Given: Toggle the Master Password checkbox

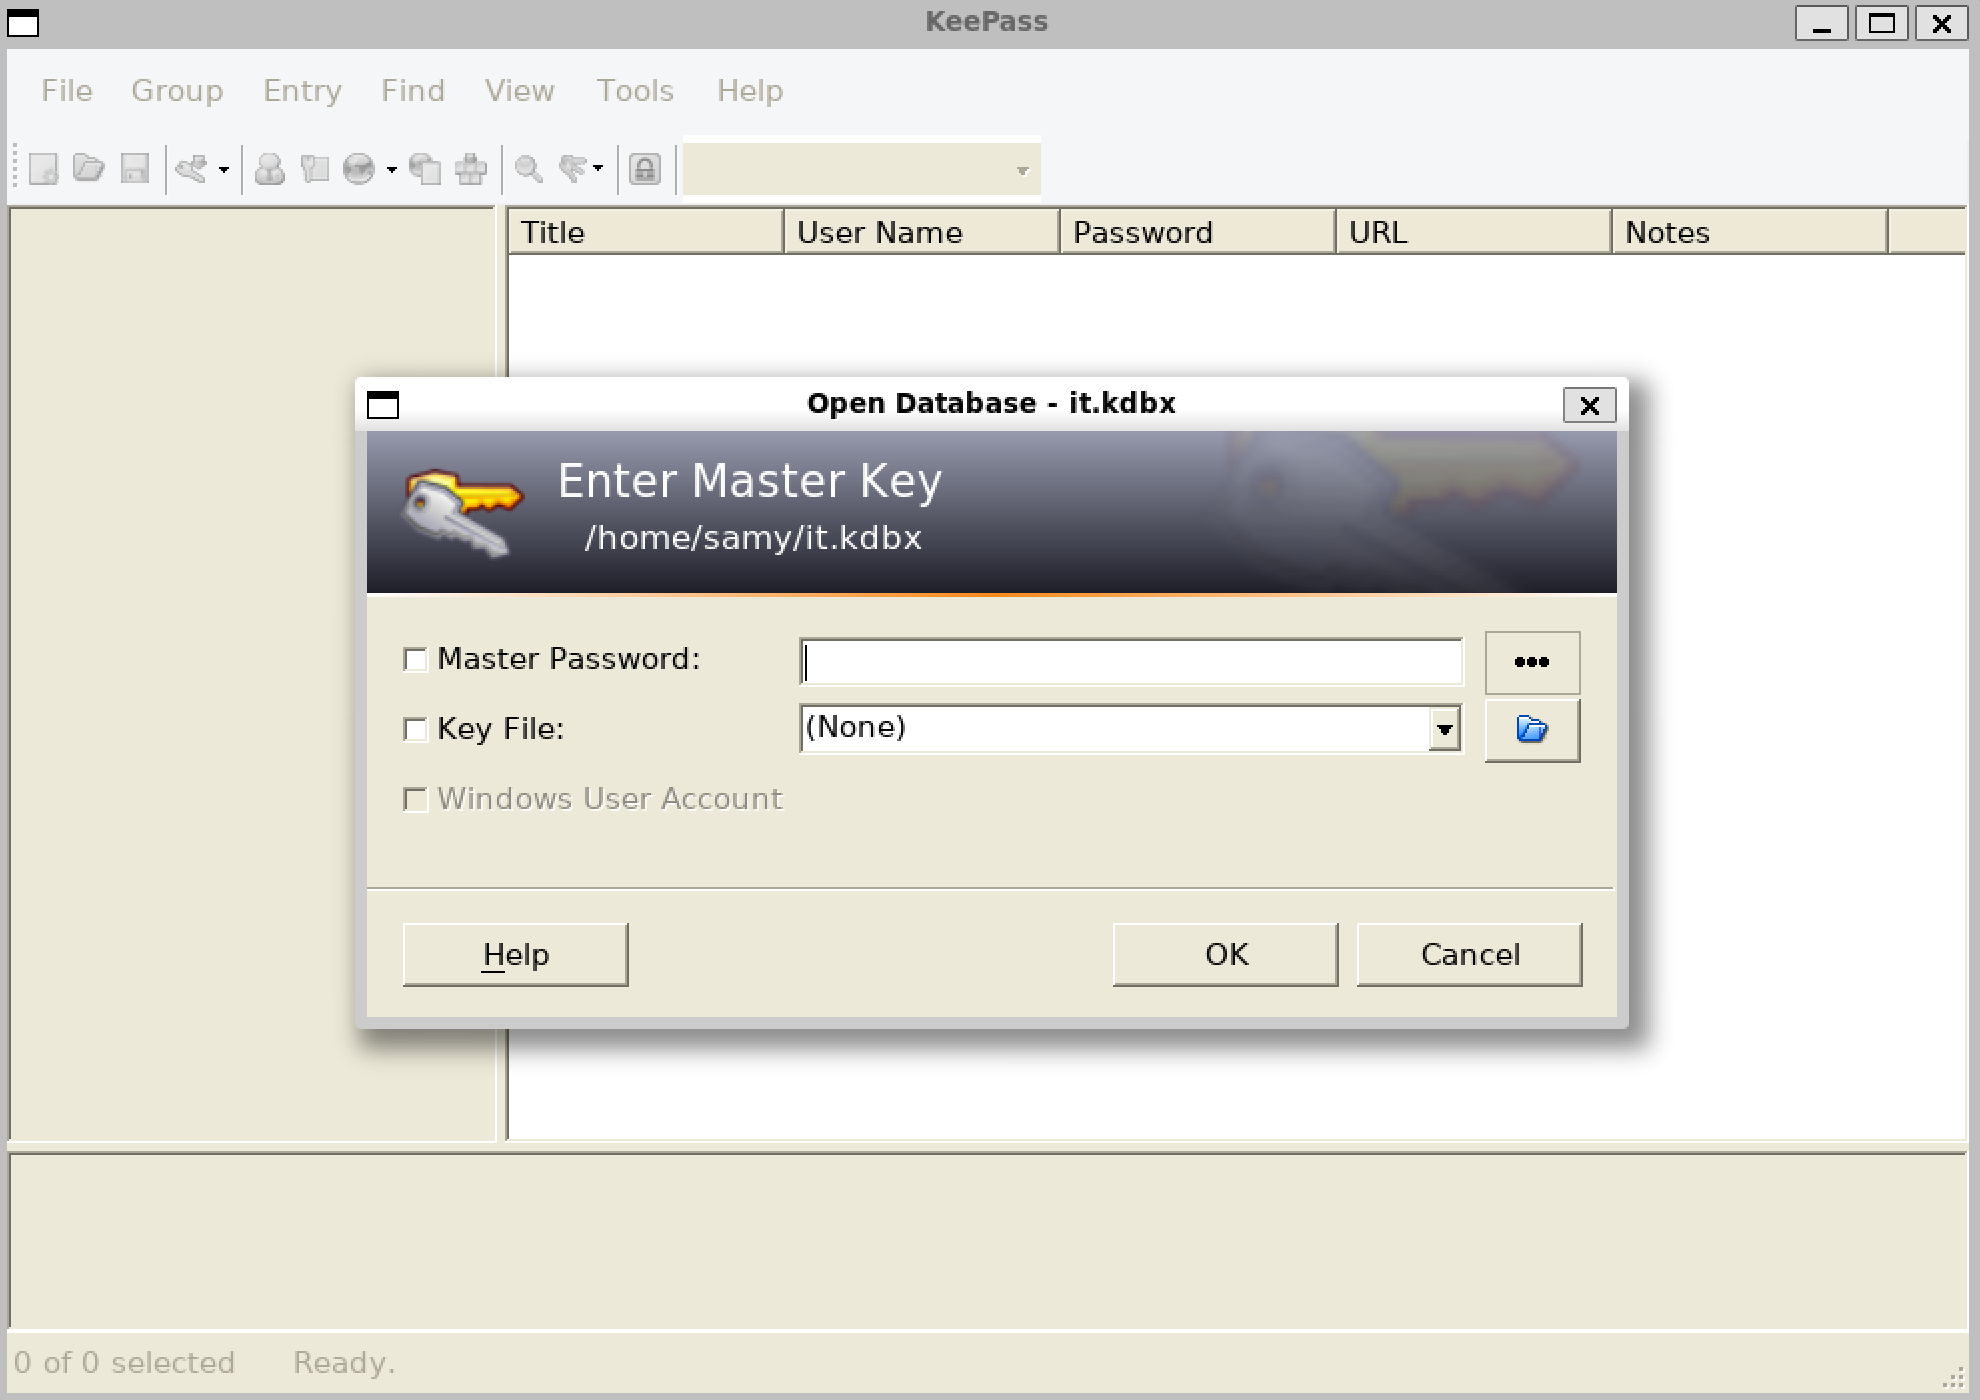Looking at the screenshot, I should tap(415, 660).
